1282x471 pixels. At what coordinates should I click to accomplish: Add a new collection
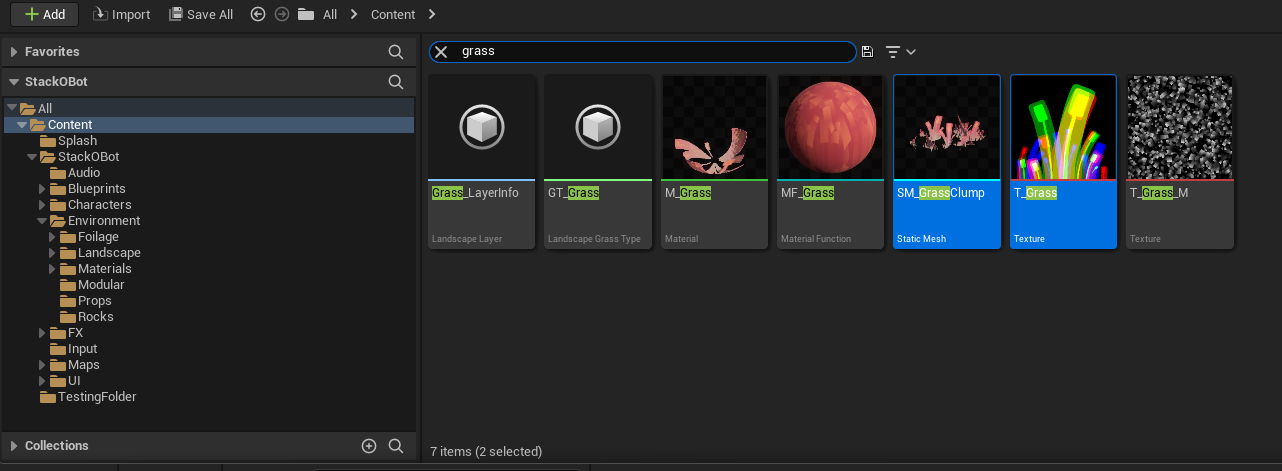pyautogui.click(x=369, y=446)
